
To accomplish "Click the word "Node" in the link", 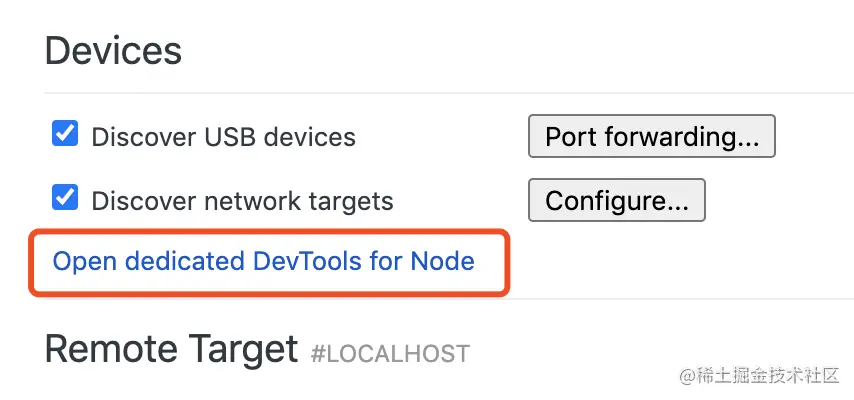I will point(442,262).
